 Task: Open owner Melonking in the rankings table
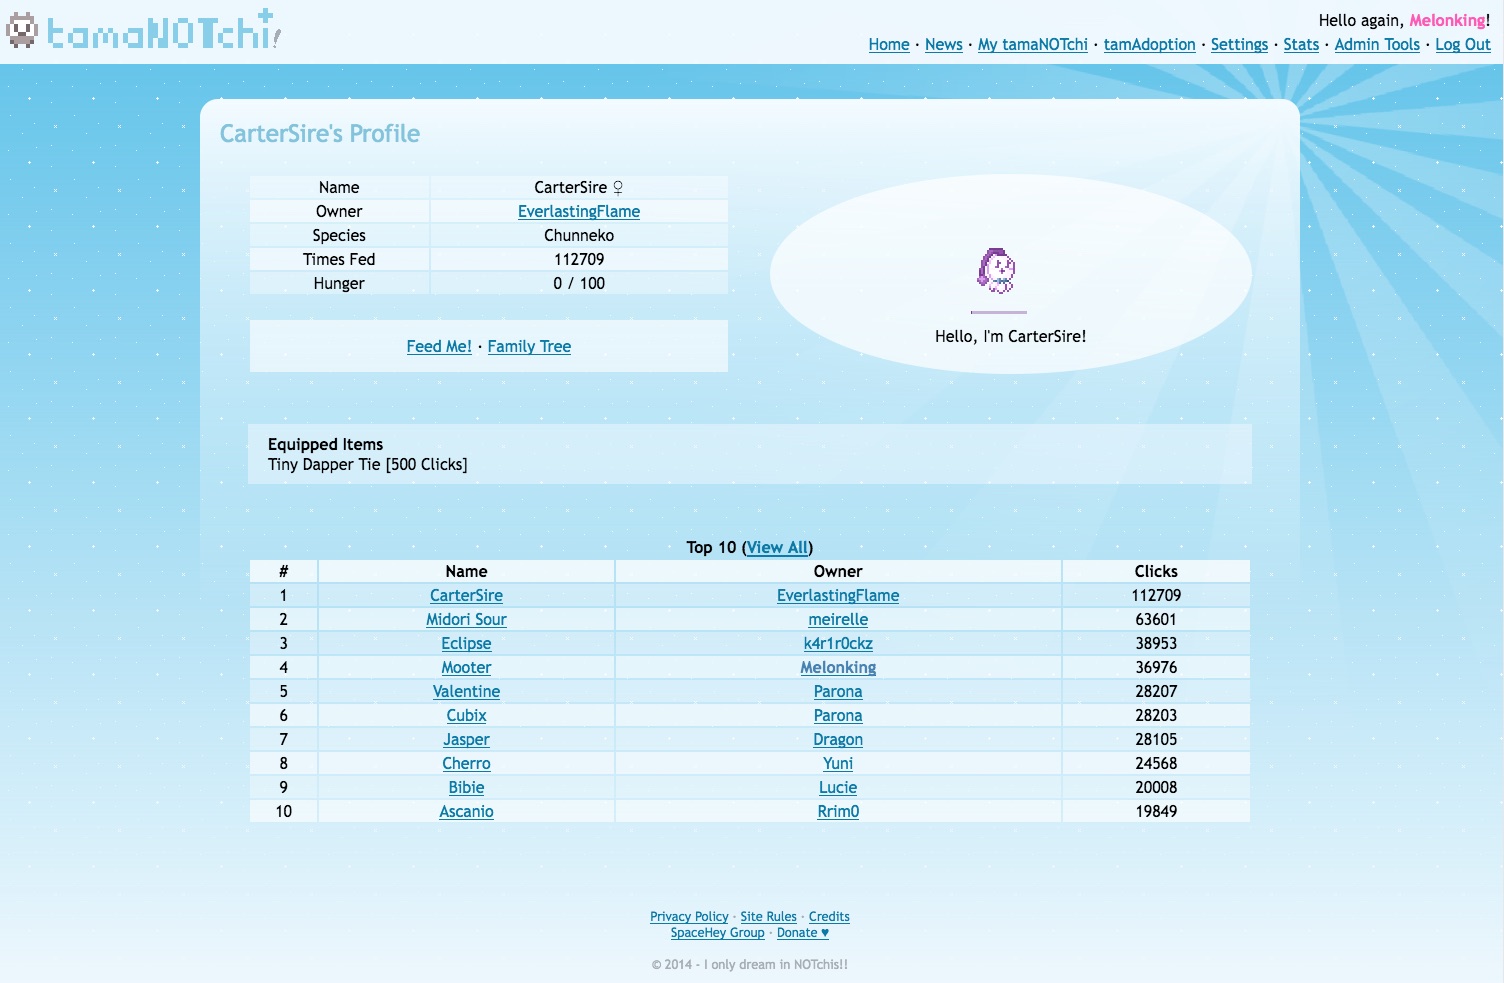pyautogui.click(x=838, y=668)
